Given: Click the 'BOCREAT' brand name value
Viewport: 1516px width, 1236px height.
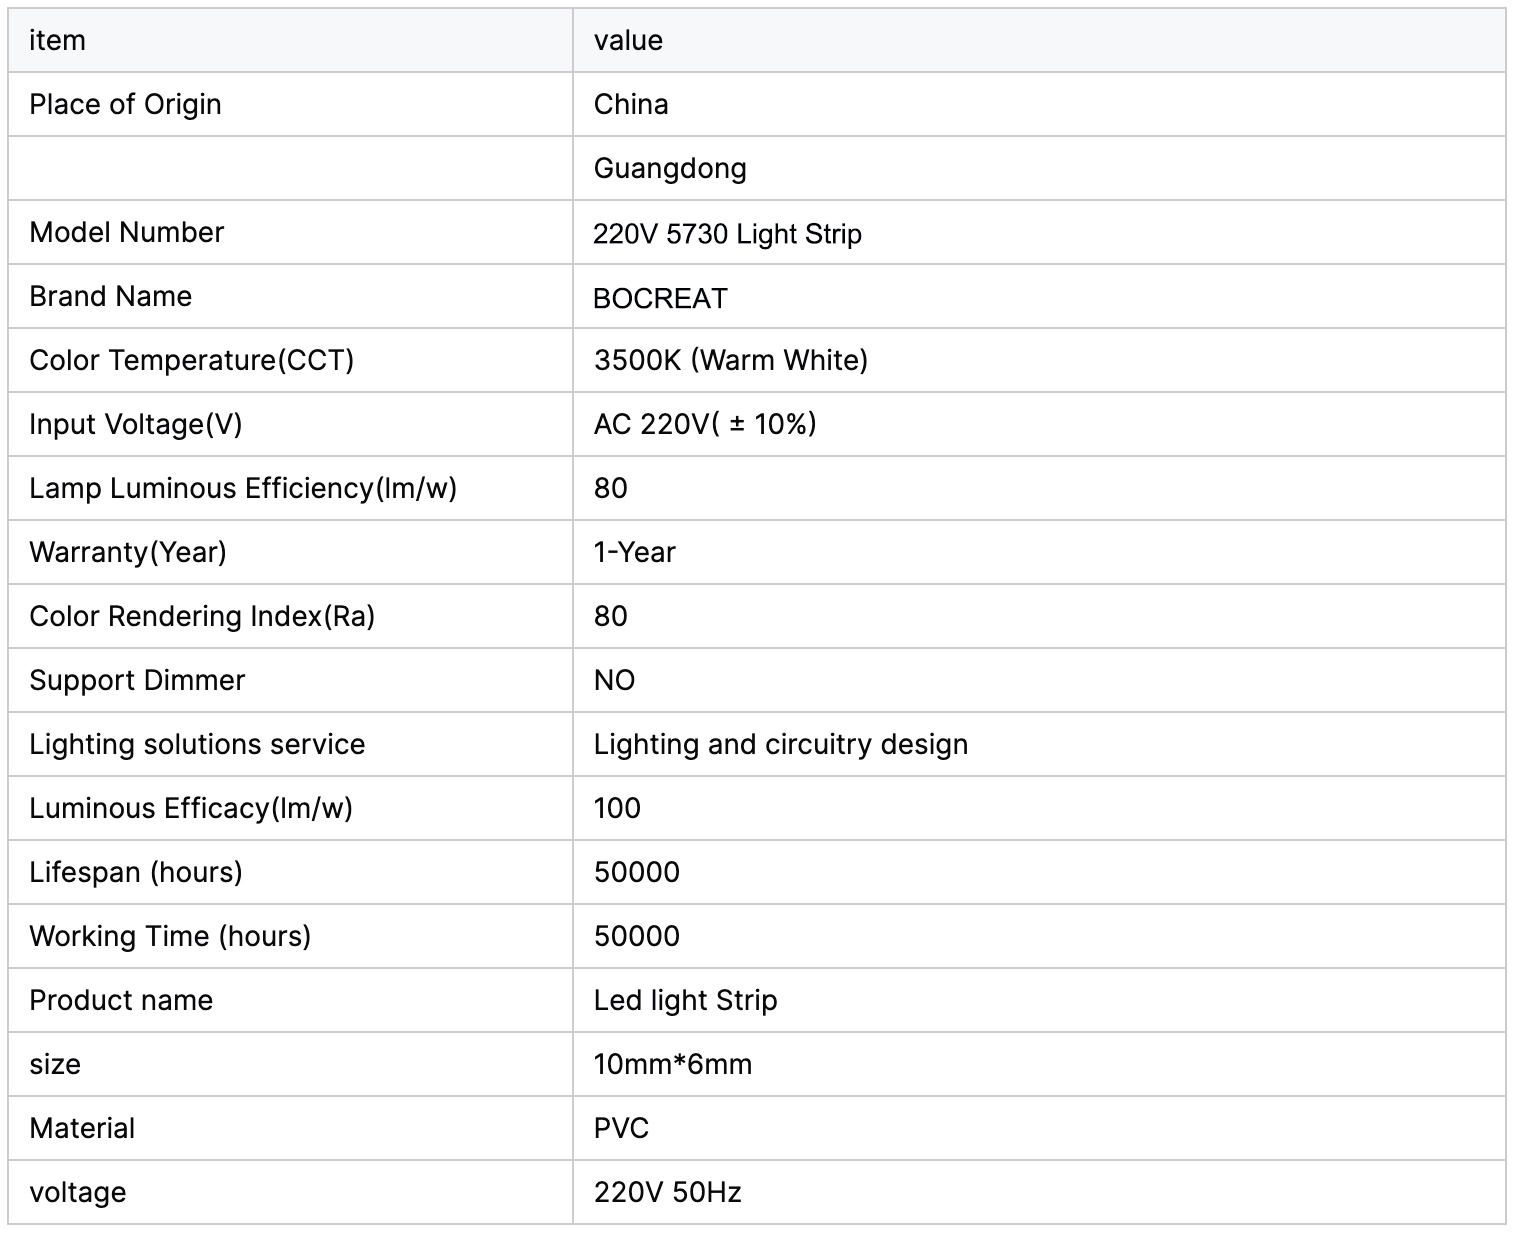Looking at the screenshot, I should pos(660,298).
